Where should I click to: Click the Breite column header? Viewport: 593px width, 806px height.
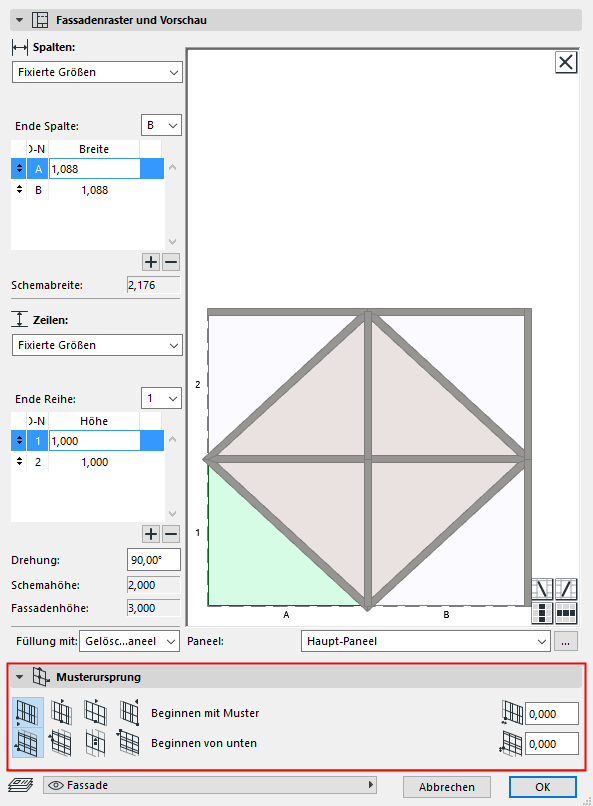click(94, 149)
